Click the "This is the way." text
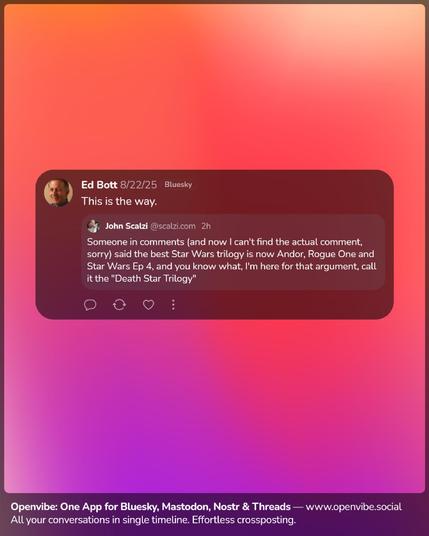429x536 pixels. click(119, 201)
